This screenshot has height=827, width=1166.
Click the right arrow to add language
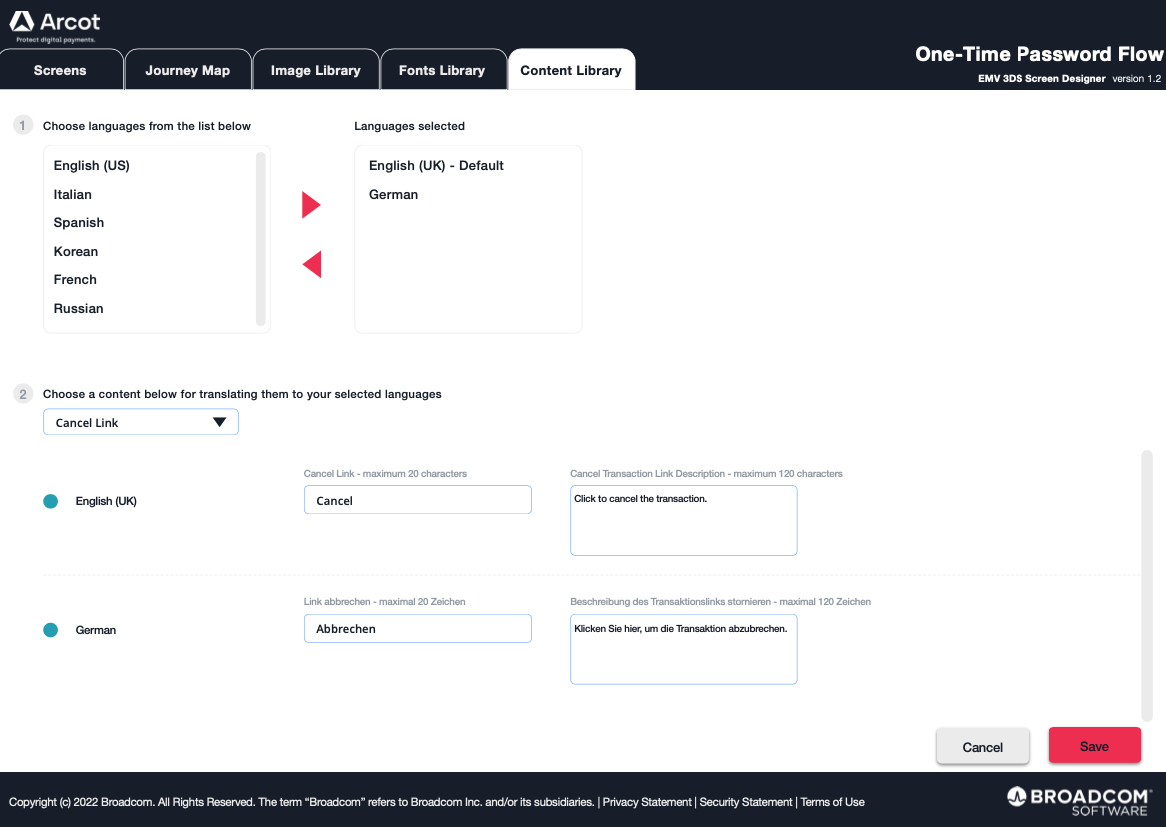point(311,205)
